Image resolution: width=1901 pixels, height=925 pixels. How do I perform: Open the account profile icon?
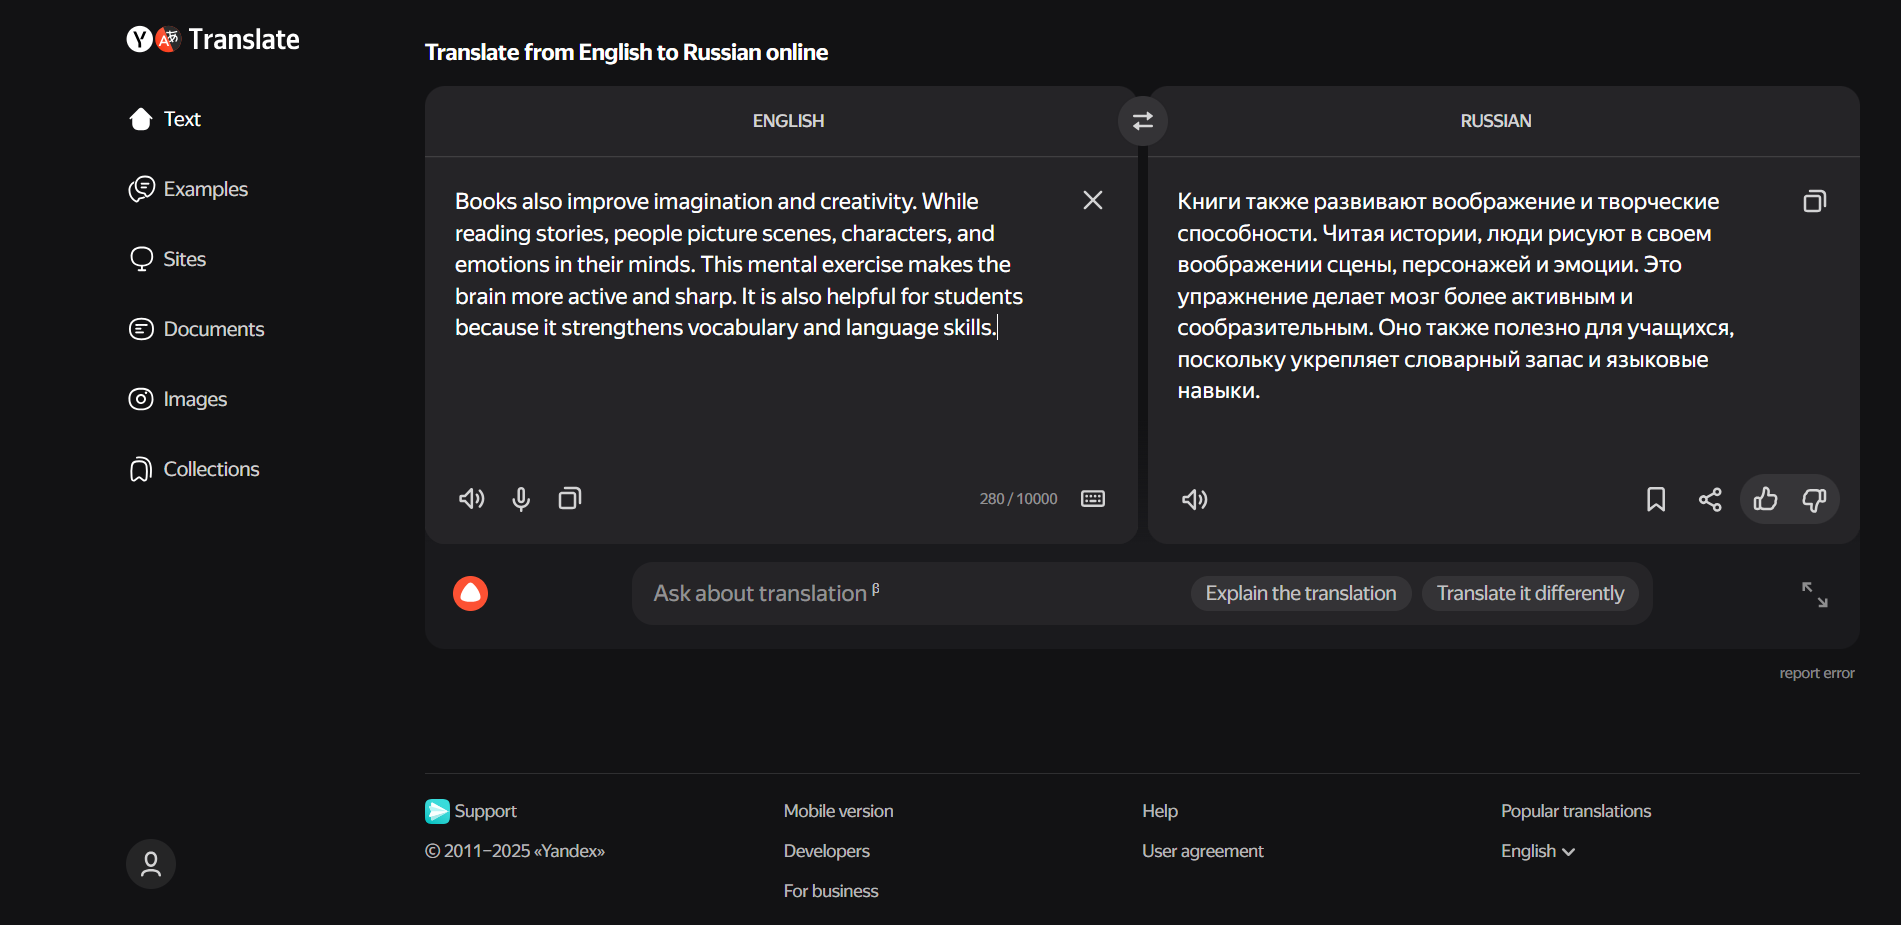coord(150,863)
